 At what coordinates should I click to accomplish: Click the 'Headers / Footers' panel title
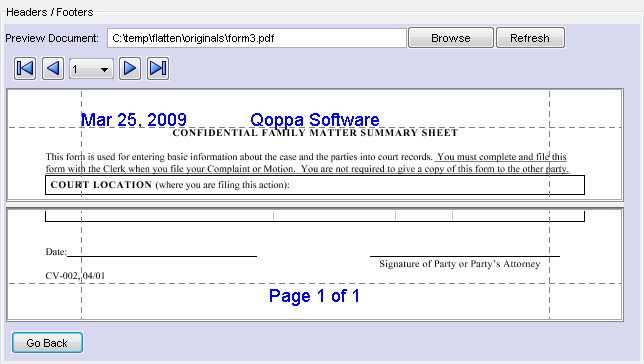[49, 12]
